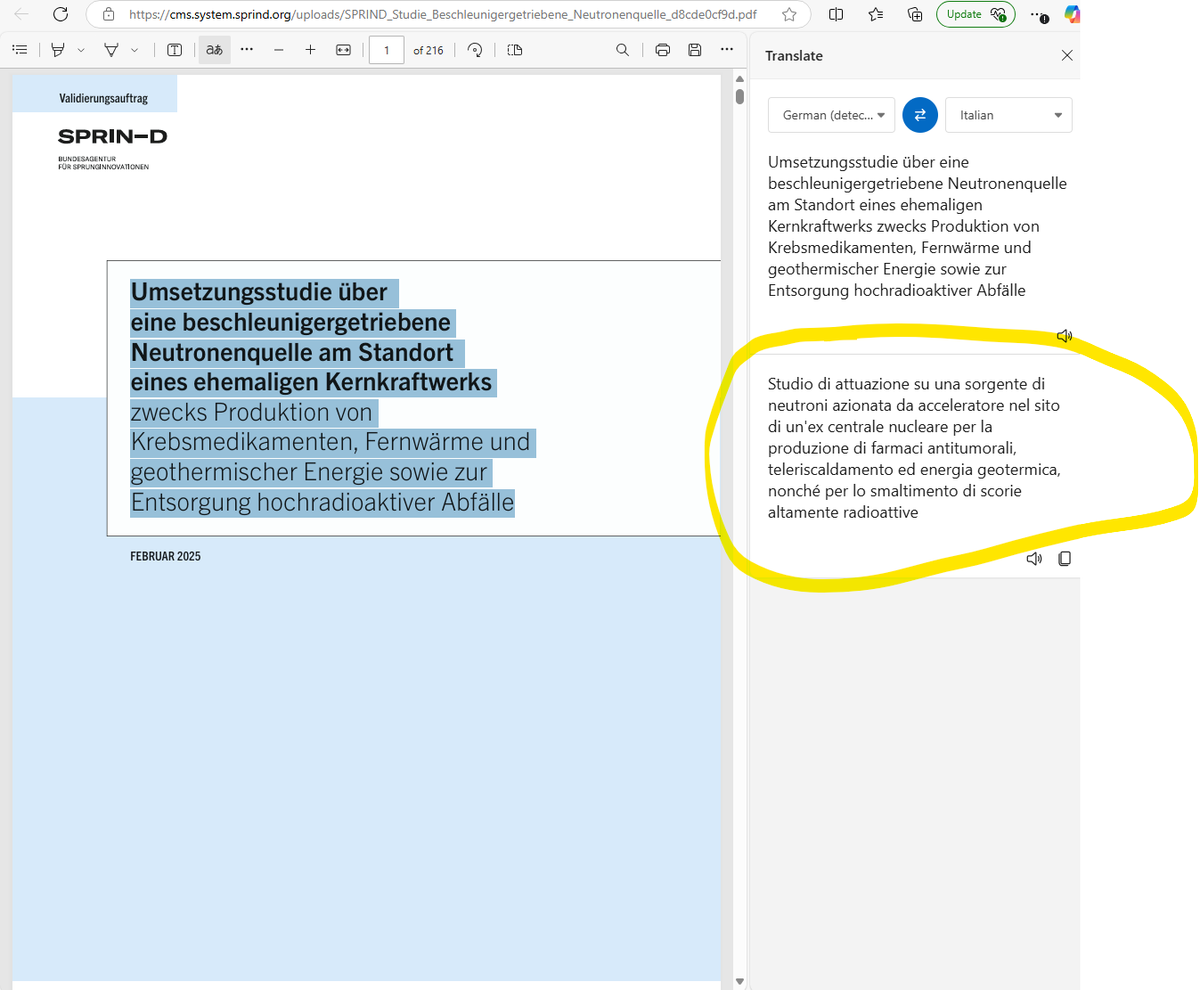This screenshot has width=1200, height=990.
Task: Open more tools ellipsis beside translate
Action: [x=247, y=49]
